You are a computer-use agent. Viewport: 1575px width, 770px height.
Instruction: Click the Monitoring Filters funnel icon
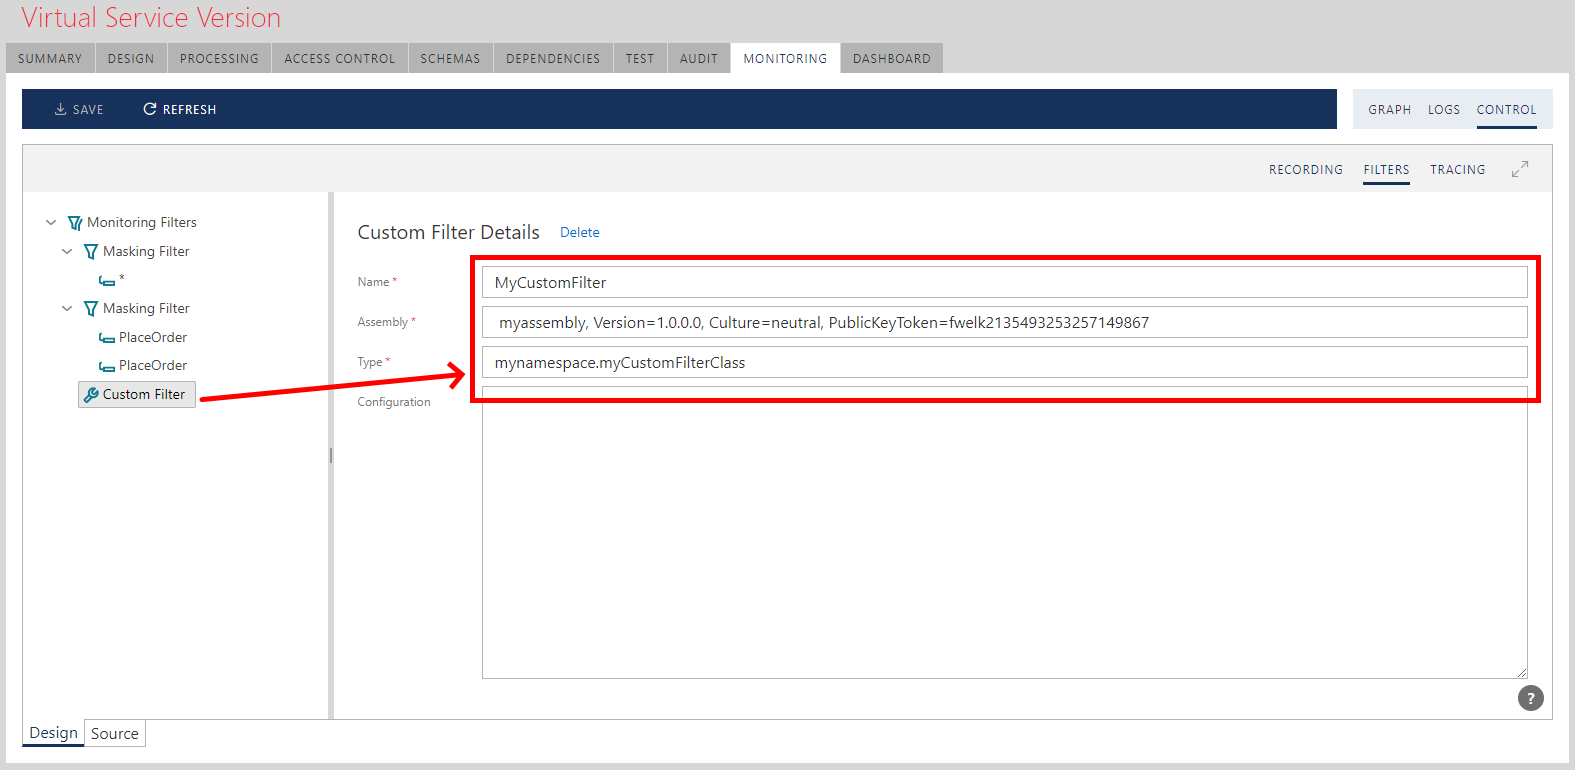(75, 223)
